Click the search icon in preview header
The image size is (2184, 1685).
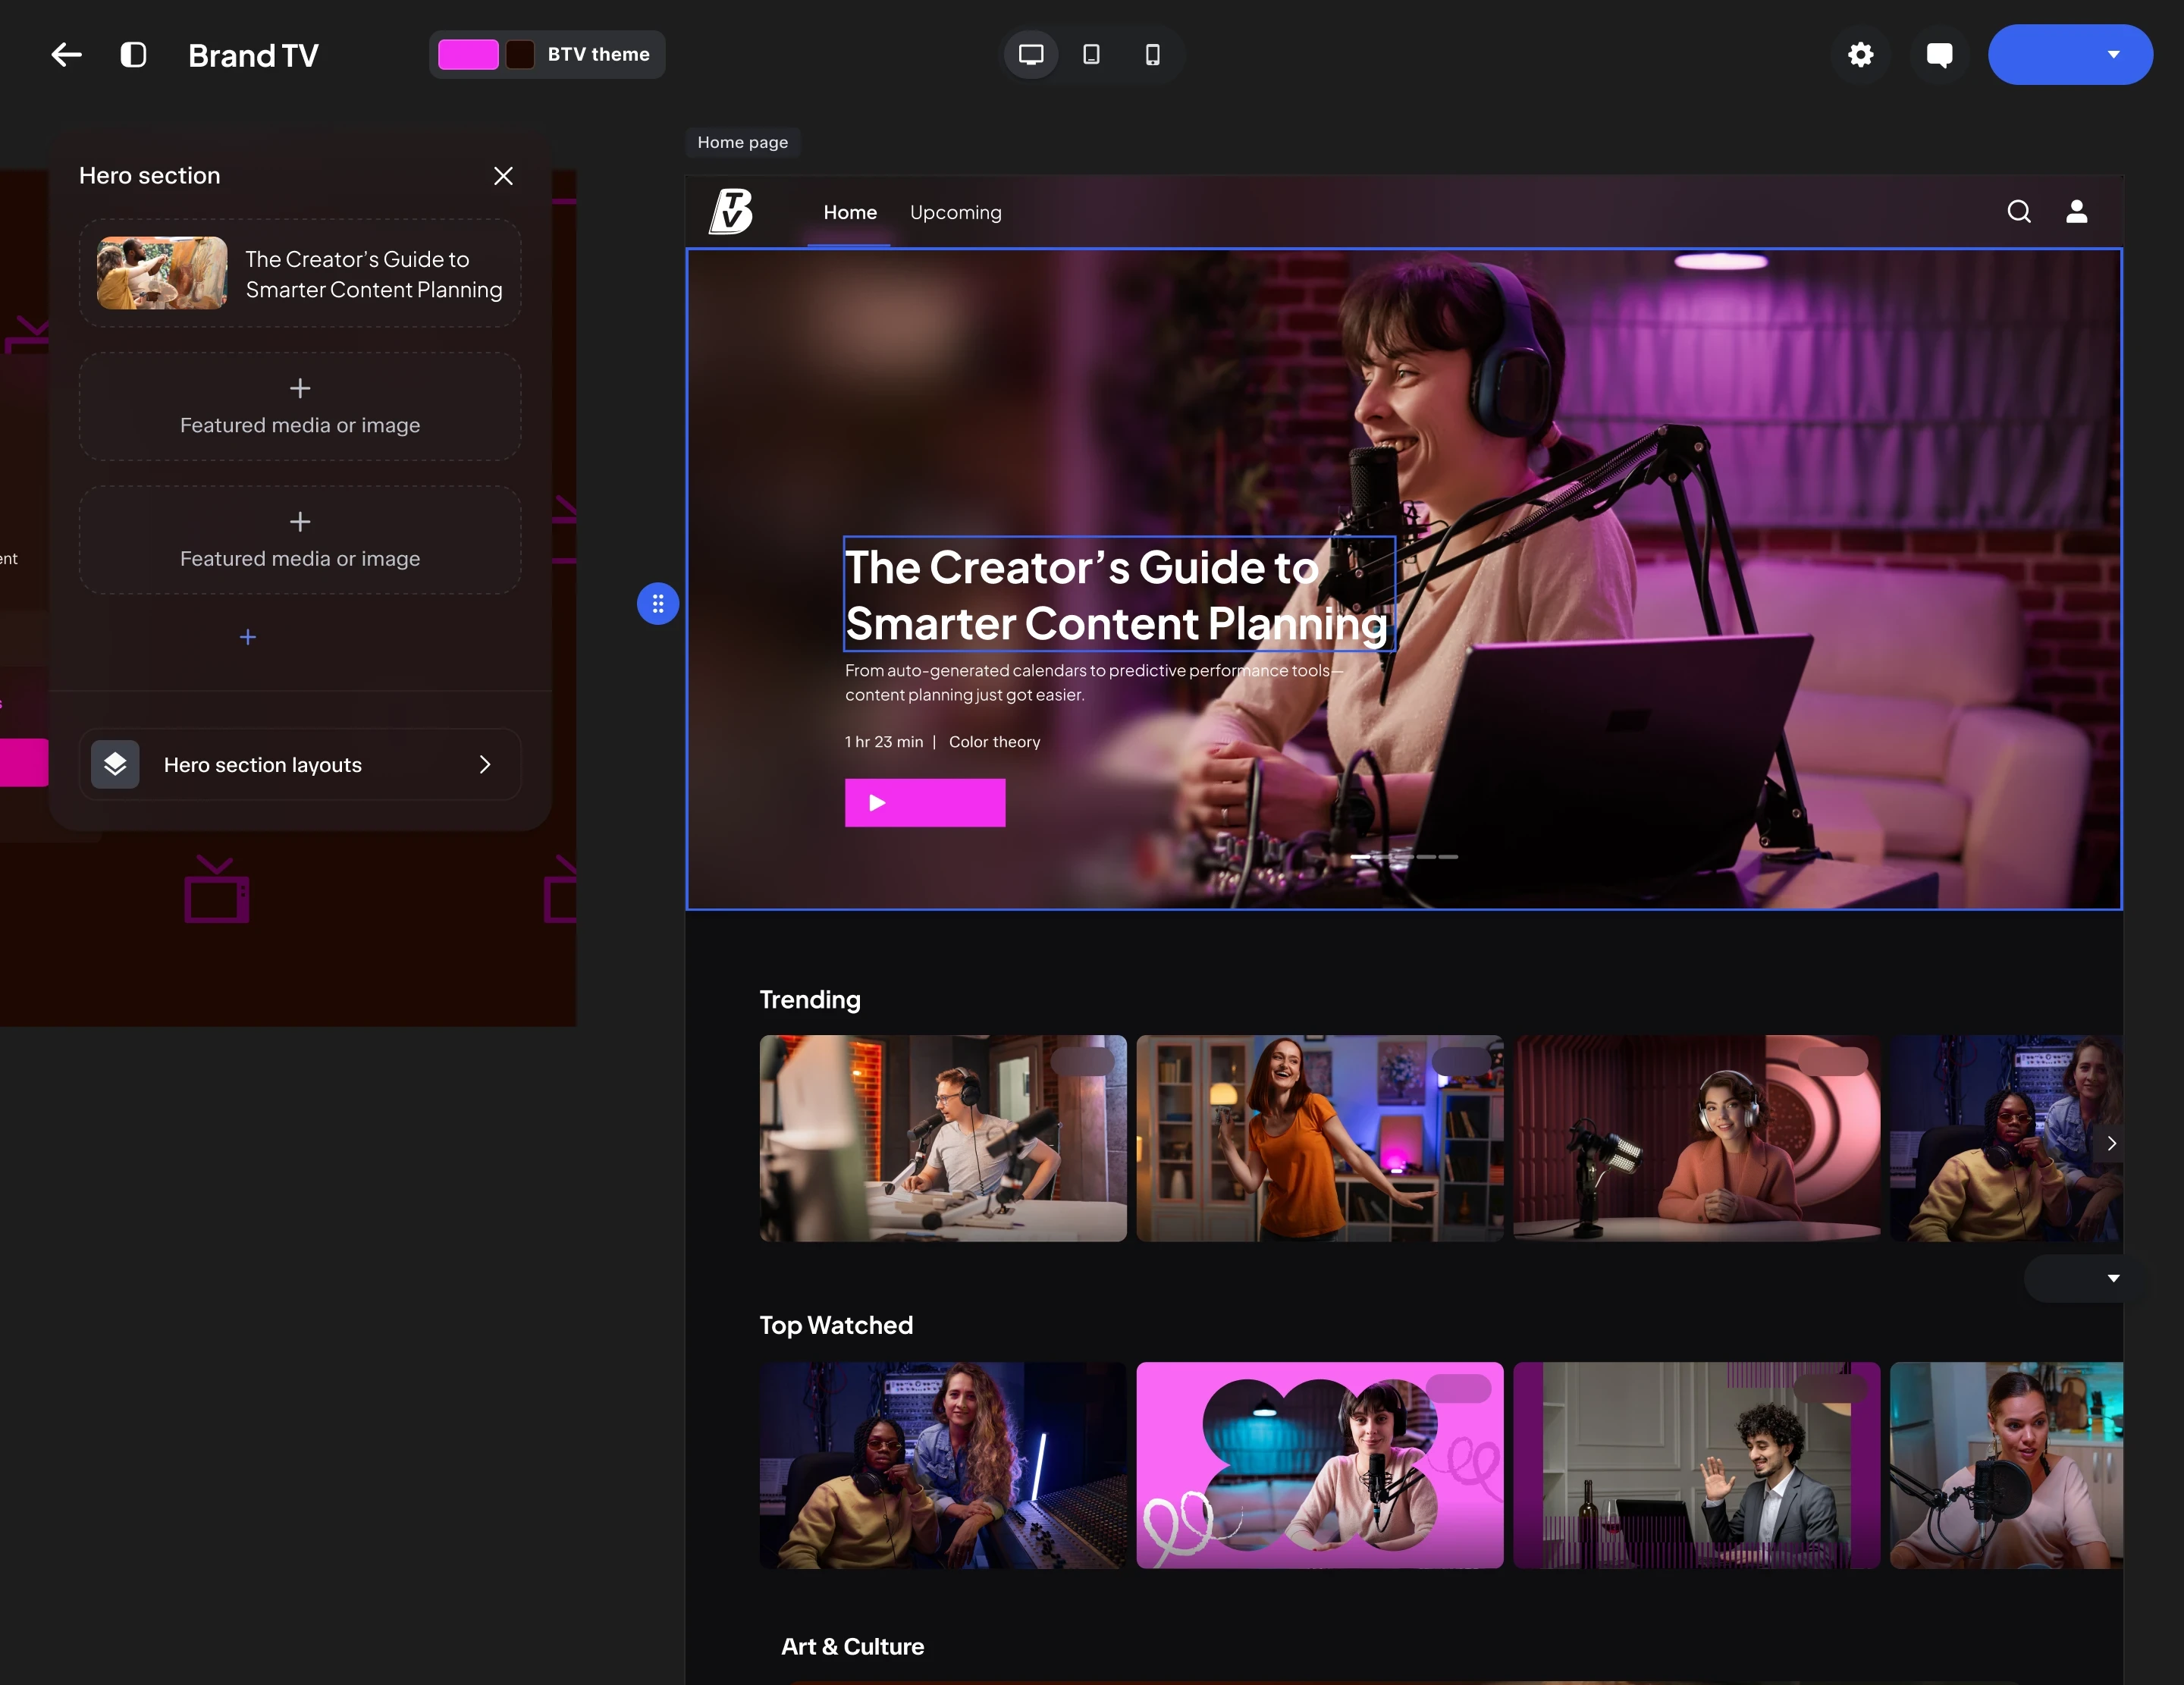[x=2018, y=212]
